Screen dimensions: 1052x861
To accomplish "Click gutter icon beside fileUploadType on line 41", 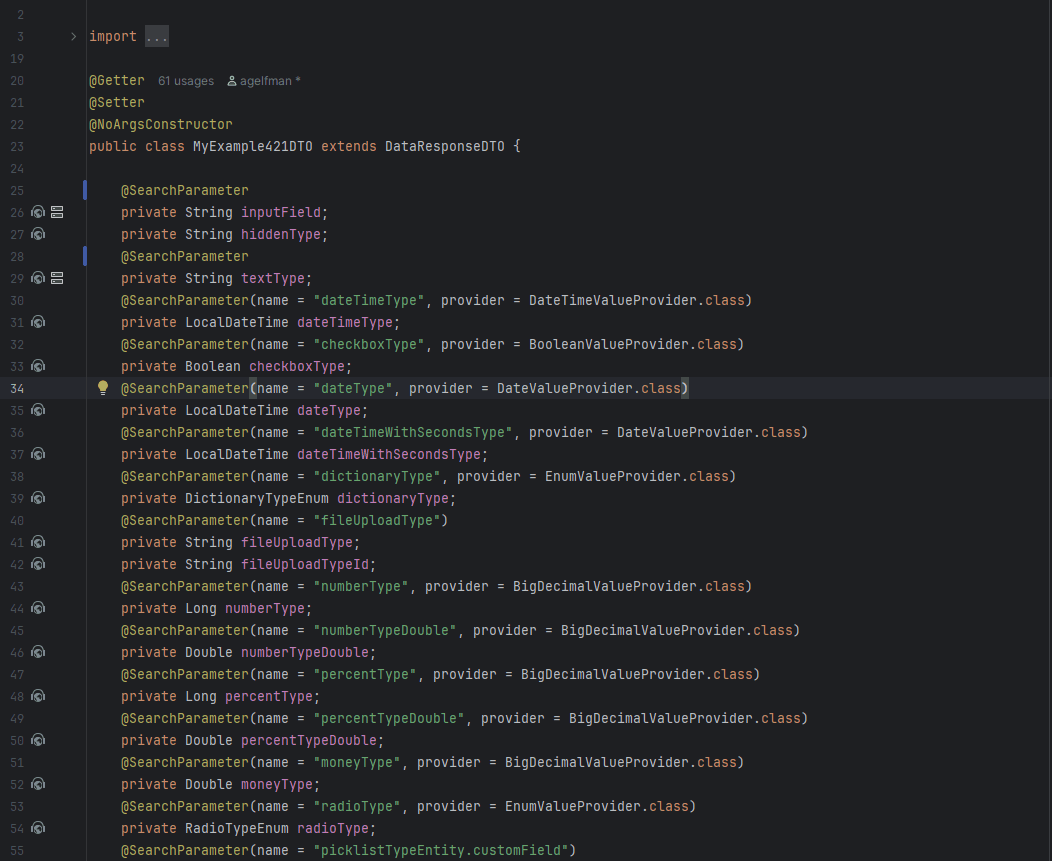I will click(x=38, y=542).
